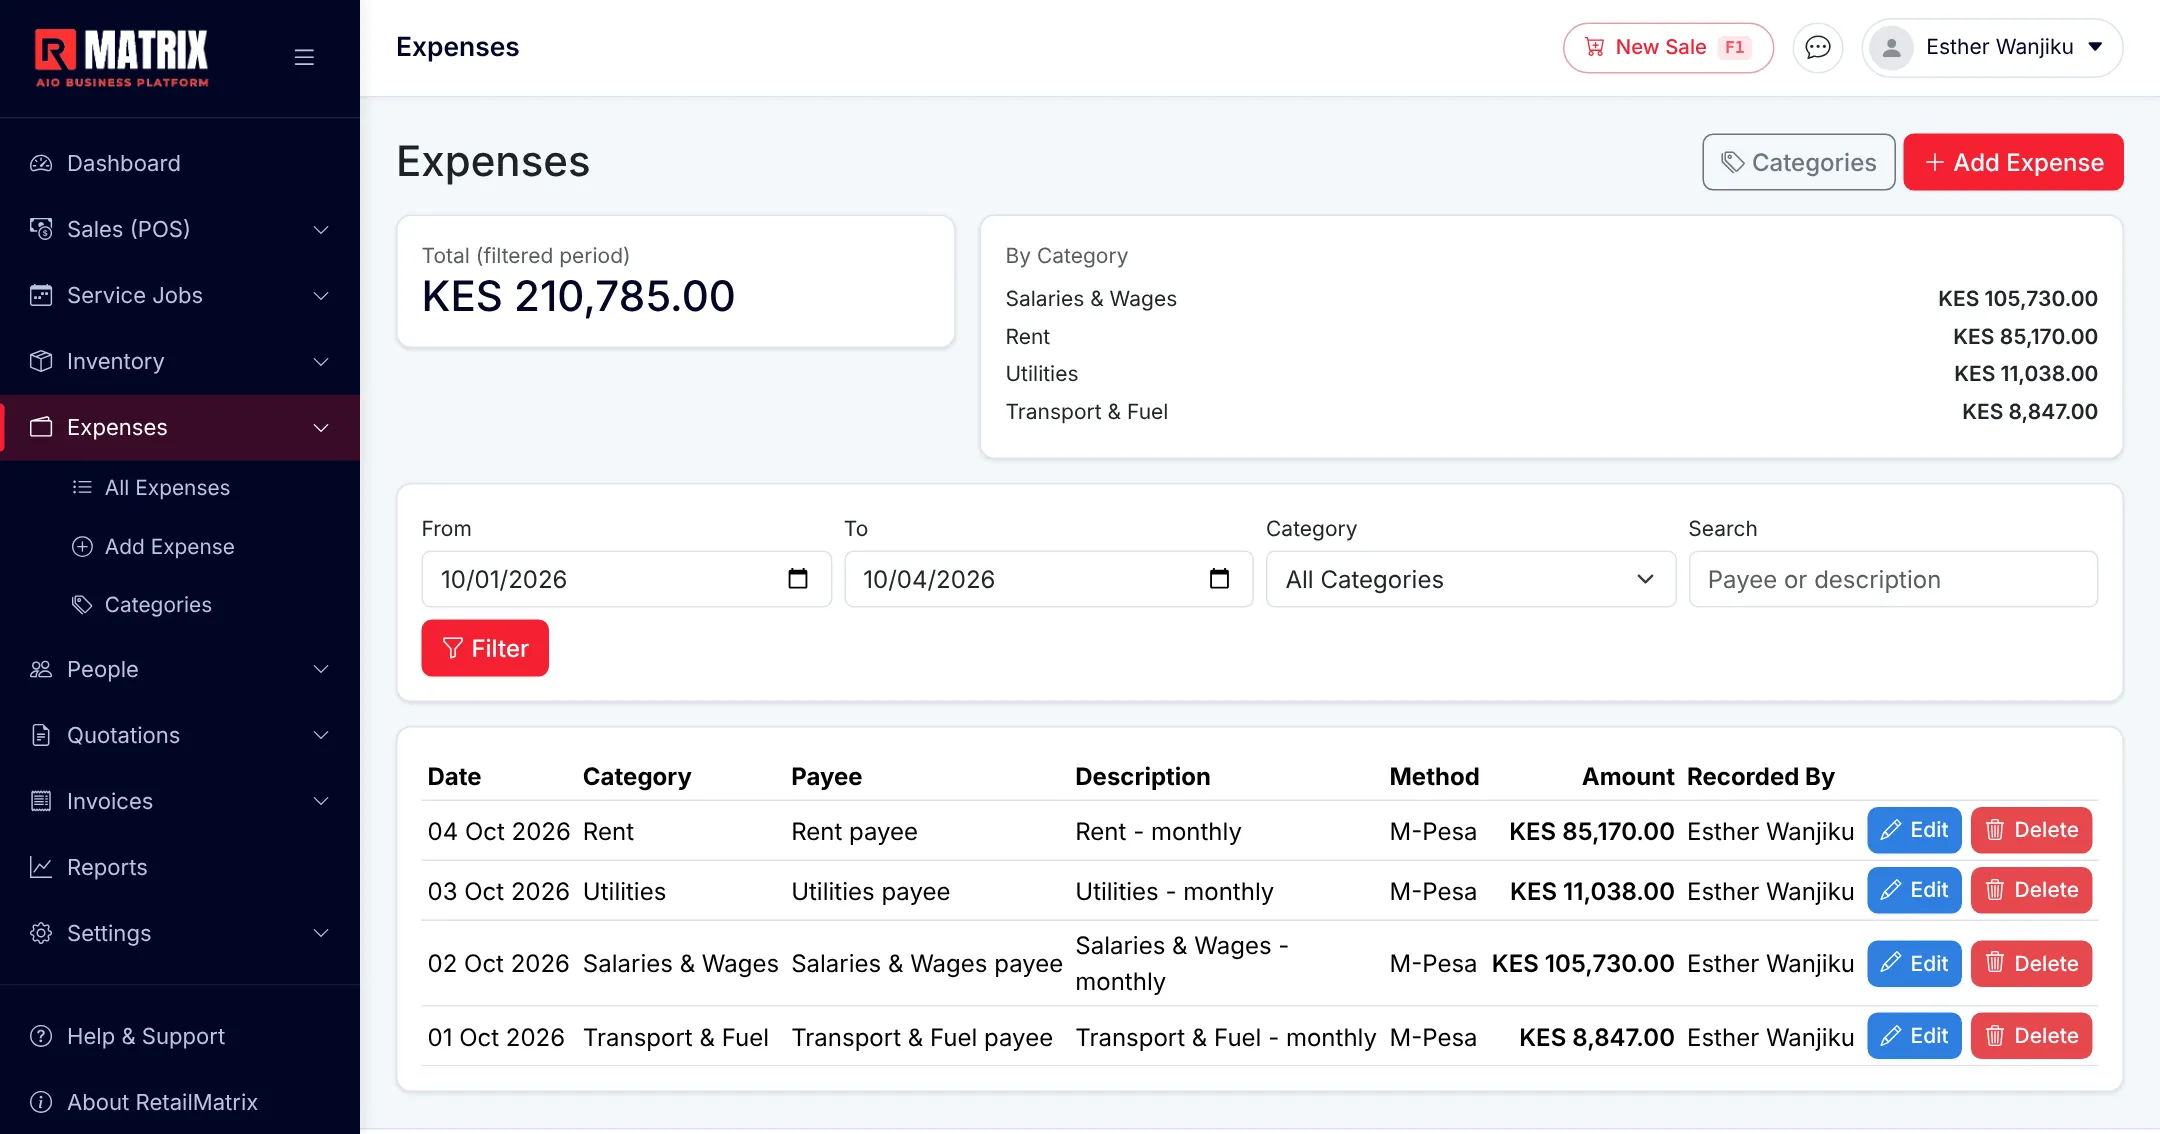Click the Reports chart icon in sidebar
The height and width of the screenshot is (1134, 2160).
tap(41, 867)
